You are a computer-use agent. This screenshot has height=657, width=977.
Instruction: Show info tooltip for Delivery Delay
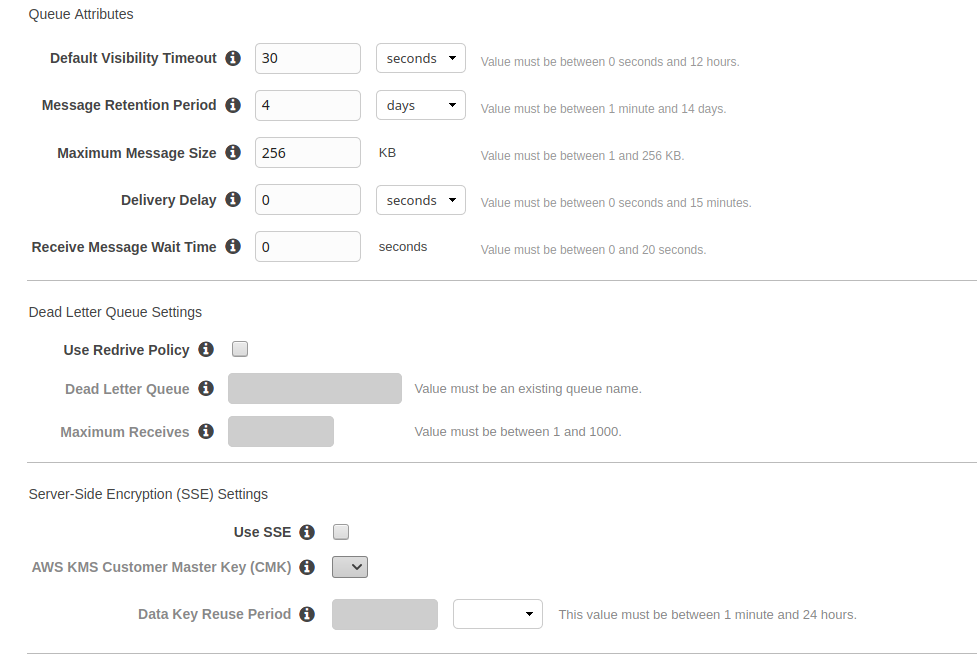coord(233,199)
